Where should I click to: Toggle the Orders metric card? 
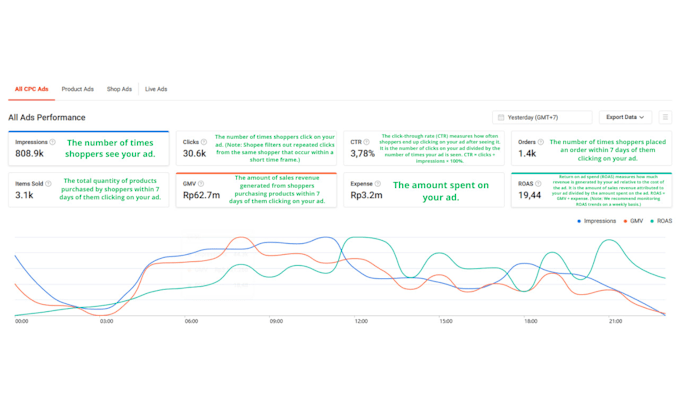[x=592, y=148]
